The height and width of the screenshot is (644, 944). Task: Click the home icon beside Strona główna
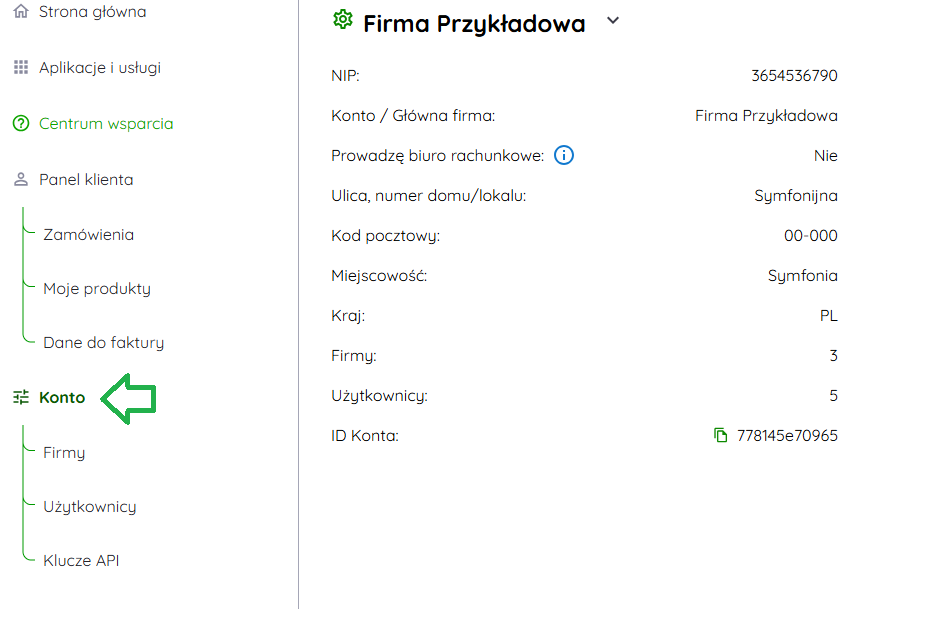21,12
